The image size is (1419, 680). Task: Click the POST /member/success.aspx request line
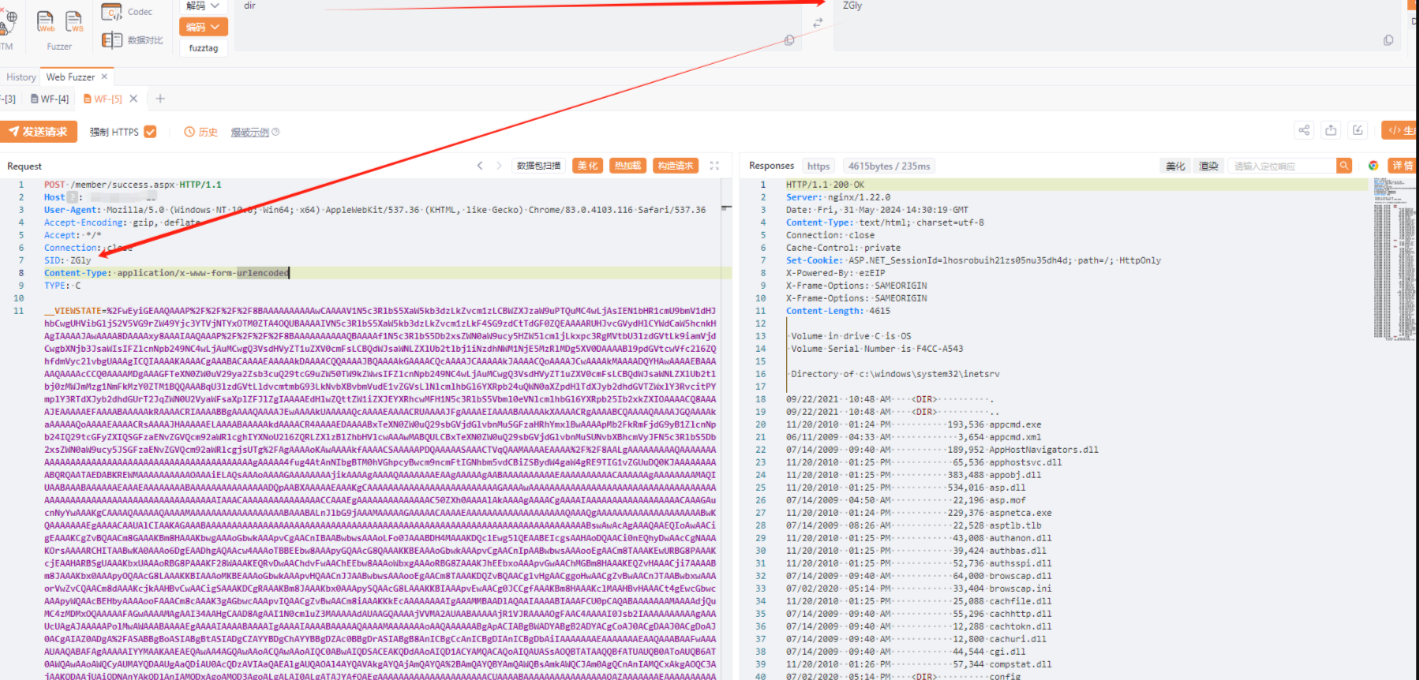coord(133,185)
